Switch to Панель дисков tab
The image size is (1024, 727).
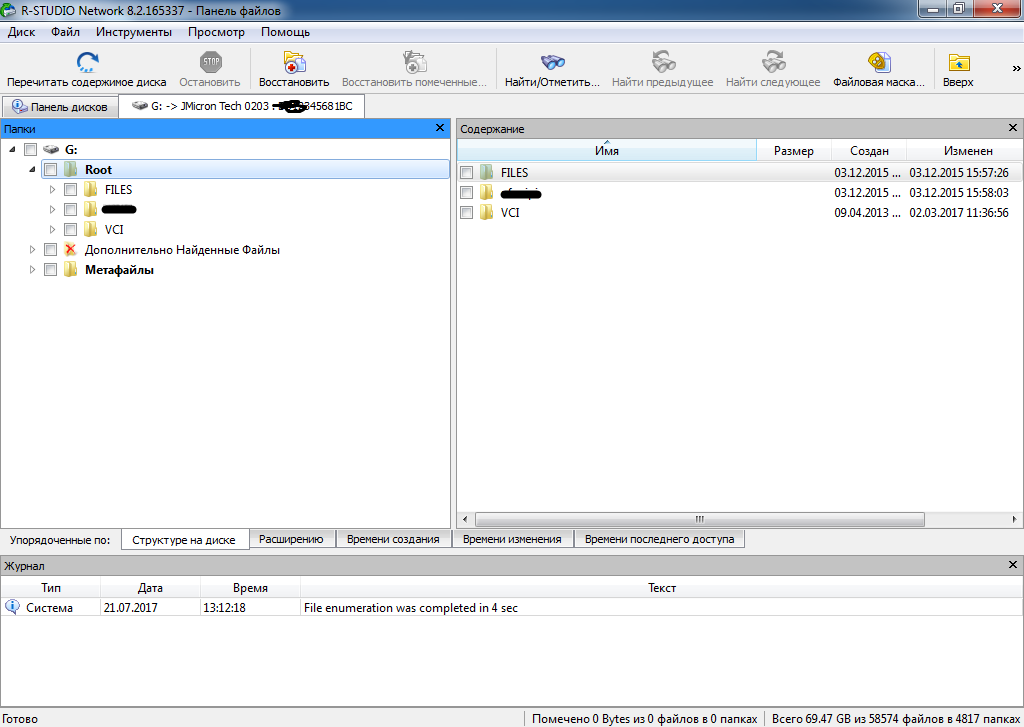pos(59,106)
